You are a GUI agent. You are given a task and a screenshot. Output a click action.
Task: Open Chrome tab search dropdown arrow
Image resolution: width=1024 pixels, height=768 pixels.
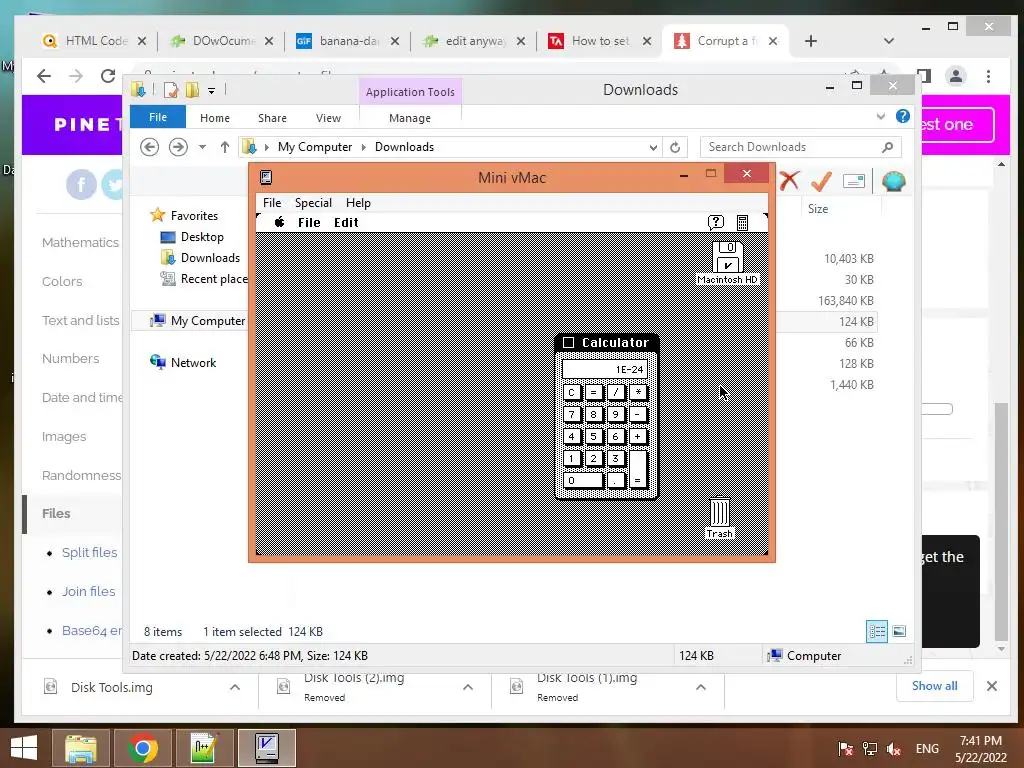[x=889, y=40]
